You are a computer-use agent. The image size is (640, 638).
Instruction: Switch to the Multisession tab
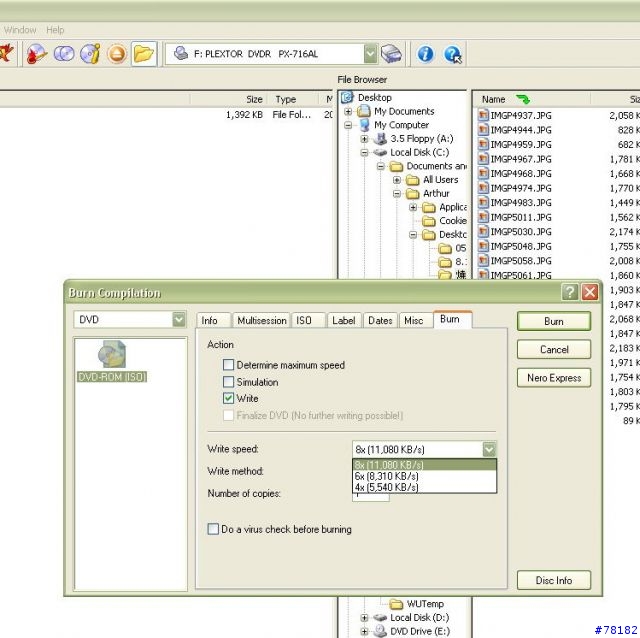[x=262, y=320]
